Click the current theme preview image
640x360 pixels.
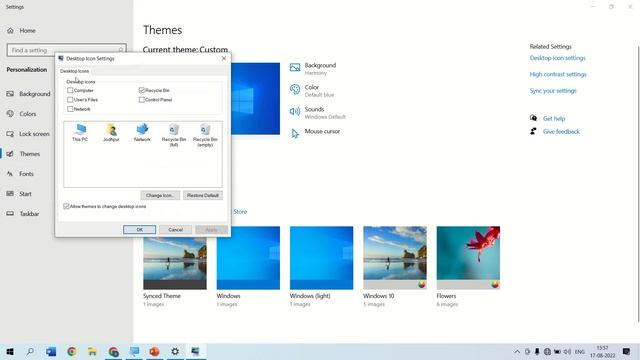[x=256, y=99]
